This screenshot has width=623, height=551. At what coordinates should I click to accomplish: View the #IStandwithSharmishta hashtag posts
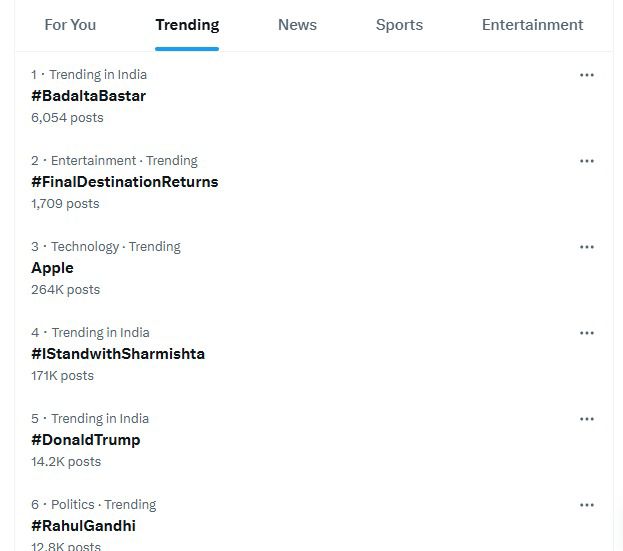pyautogui.click(x=117, y=354)
